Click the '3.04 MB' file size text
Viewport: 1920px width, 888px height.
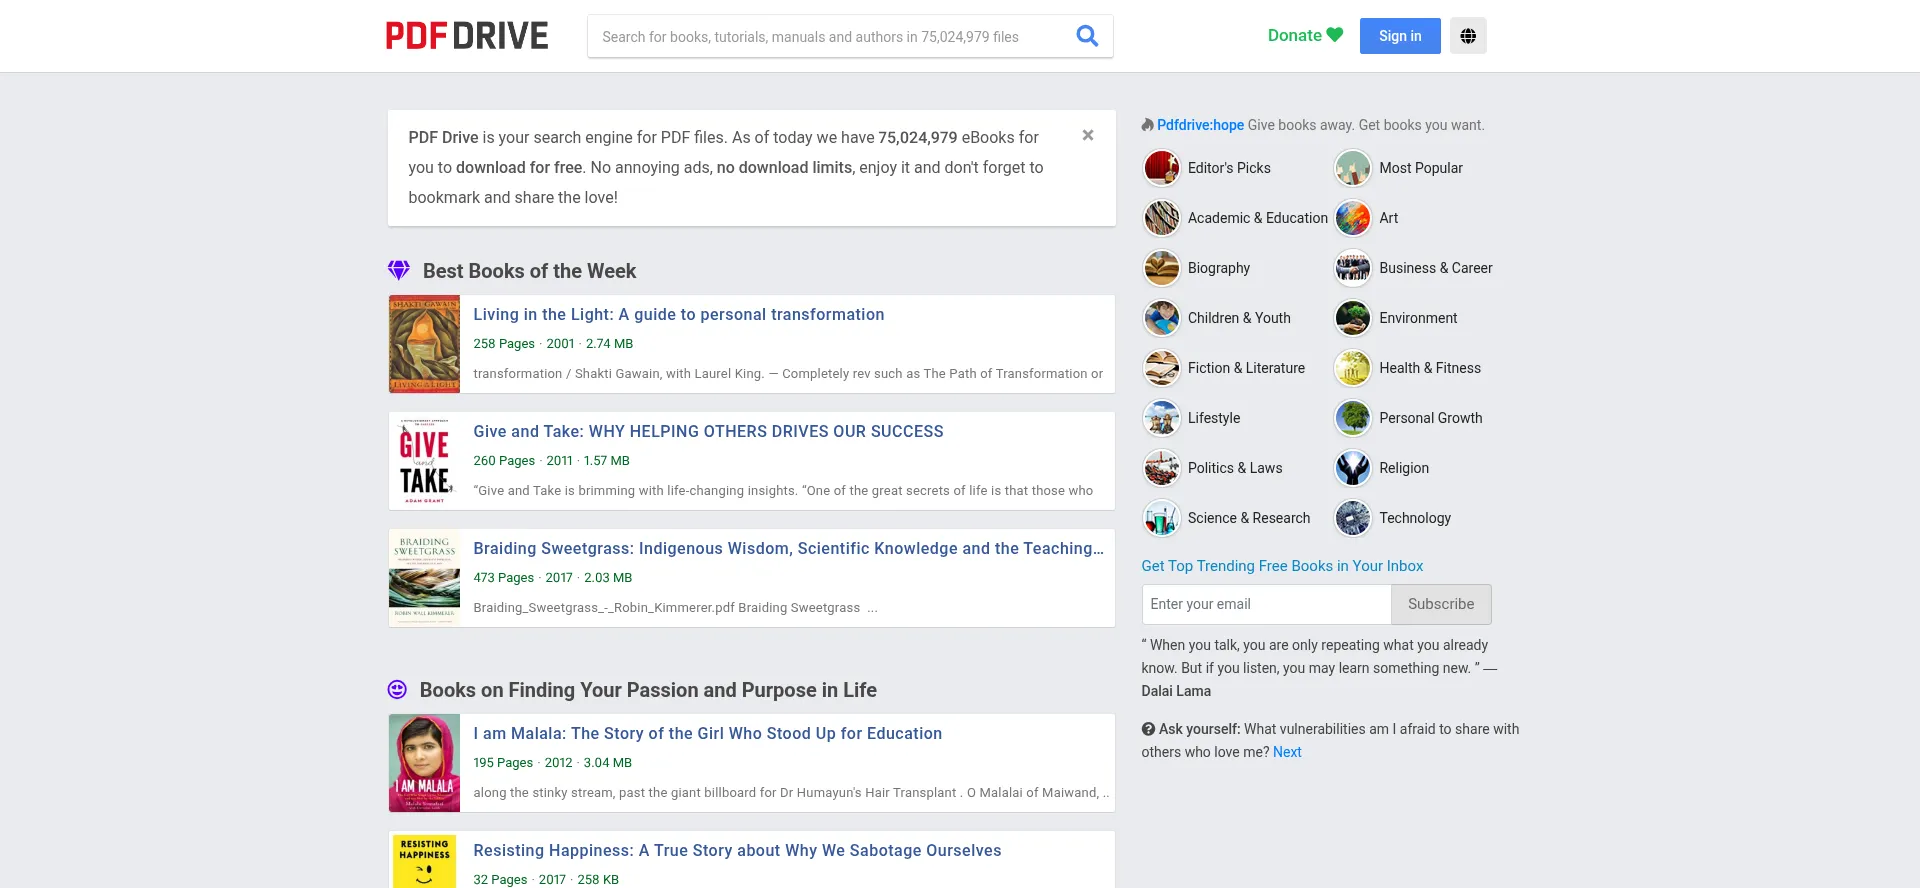pyautogui.click(x=608, y=763)
